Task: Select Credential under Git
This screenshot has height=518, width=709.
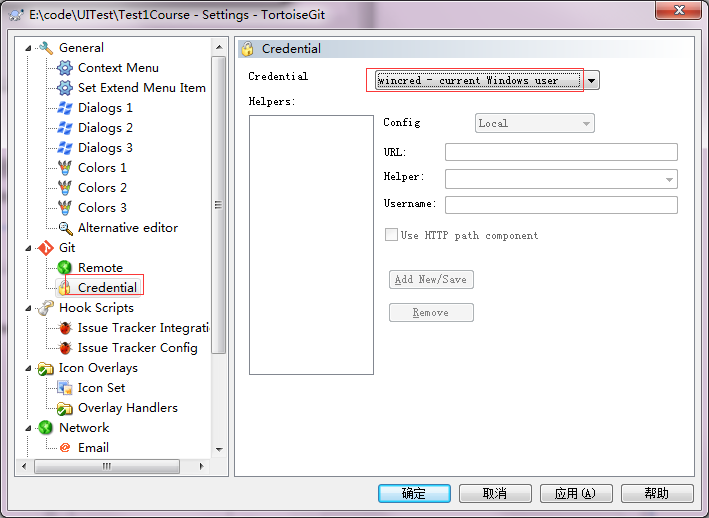Action: point(107,287)
